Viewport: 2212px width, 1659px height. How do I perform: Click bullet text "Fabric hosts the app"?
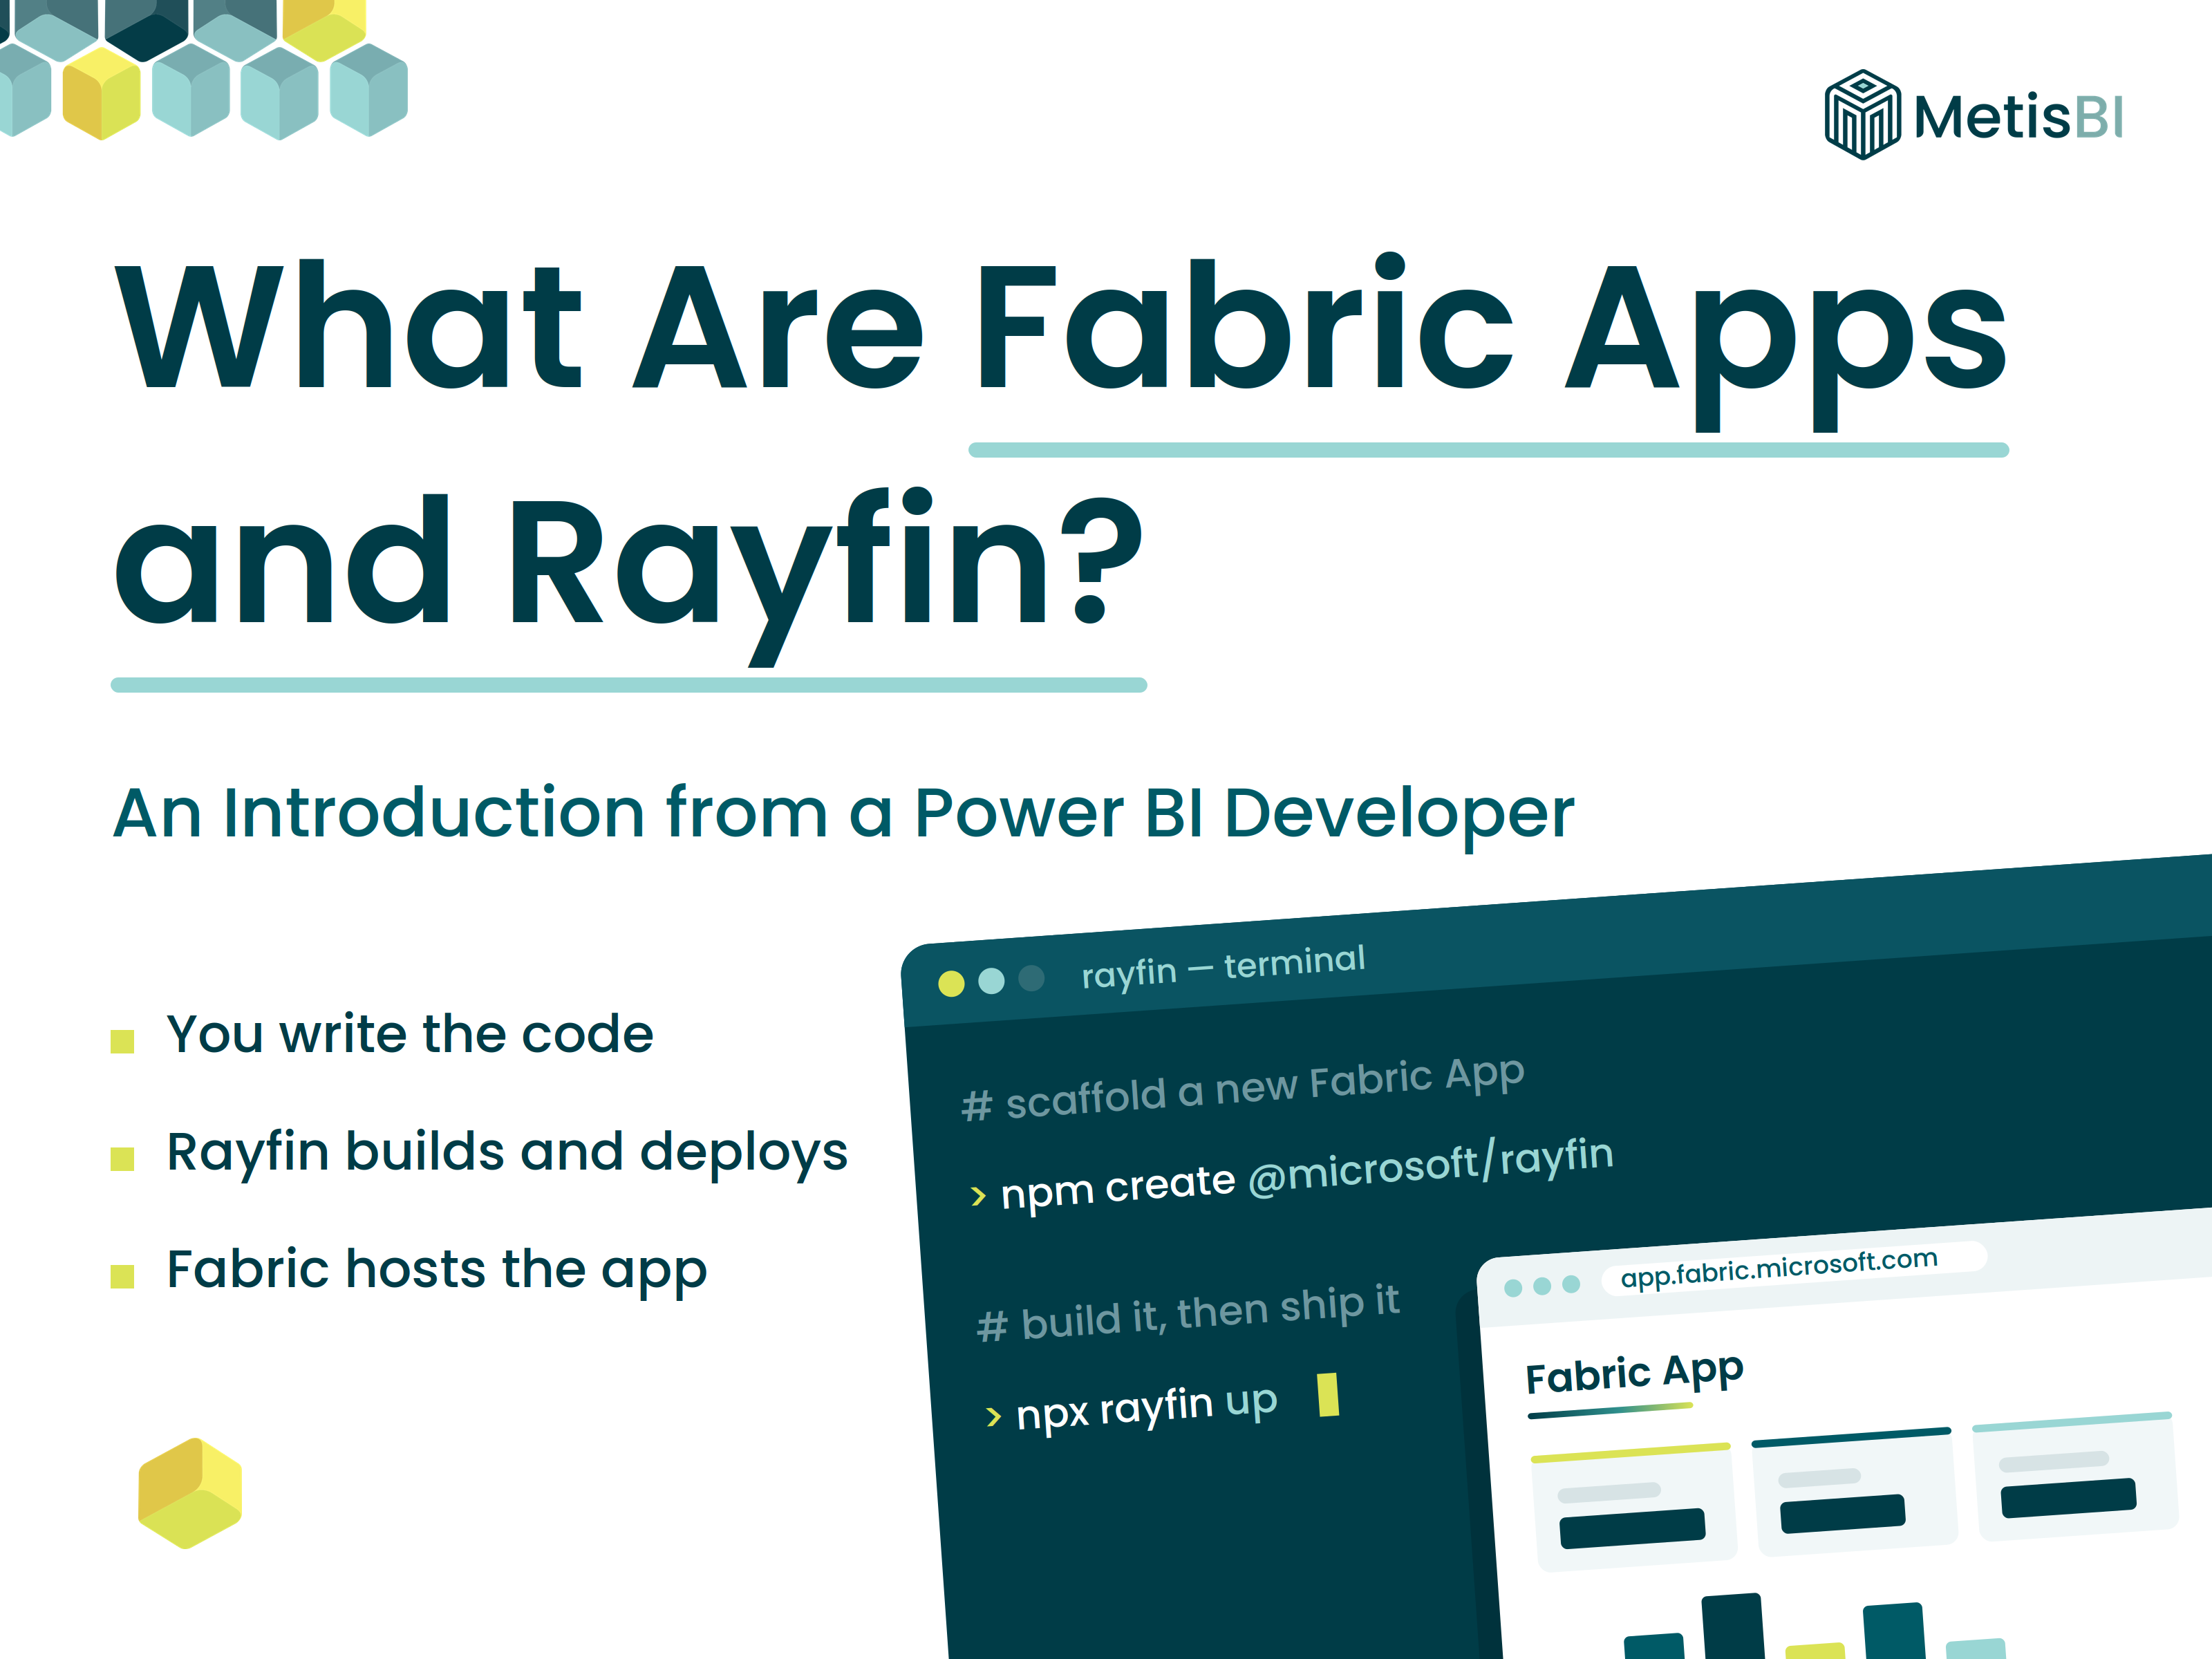(x=437, y=1271)
